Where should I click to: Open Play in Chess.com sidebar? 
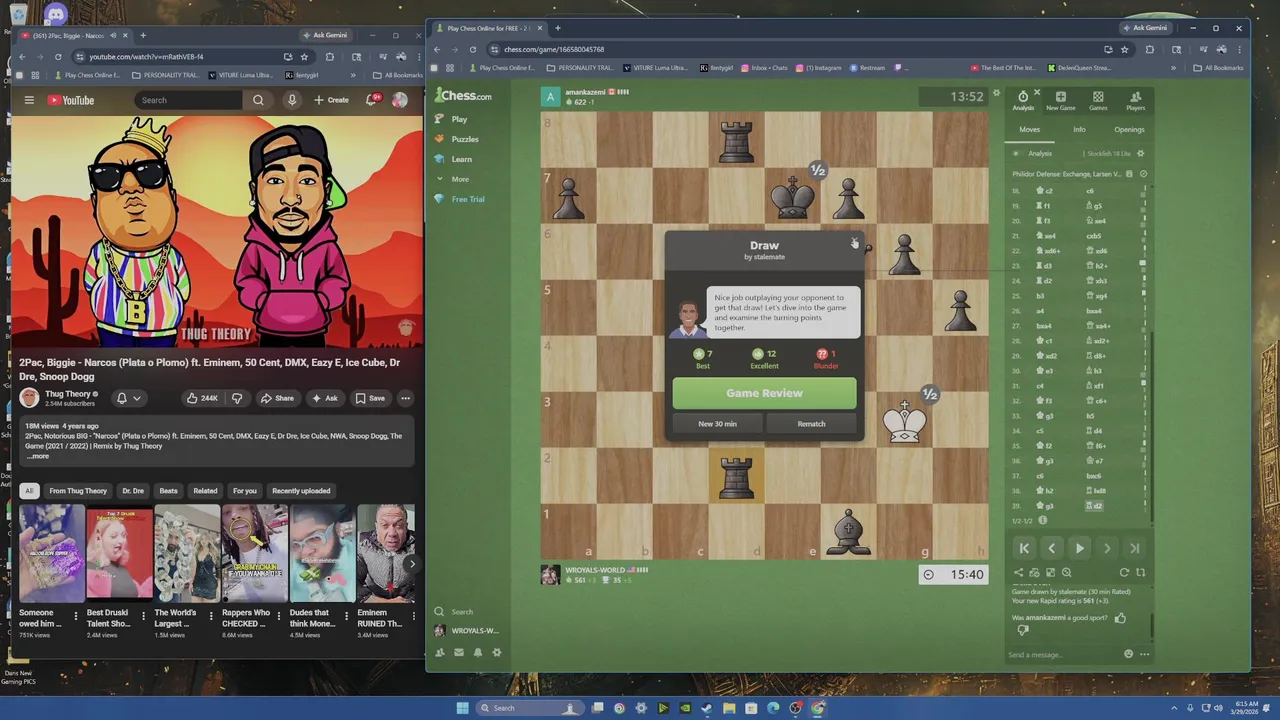459,119
